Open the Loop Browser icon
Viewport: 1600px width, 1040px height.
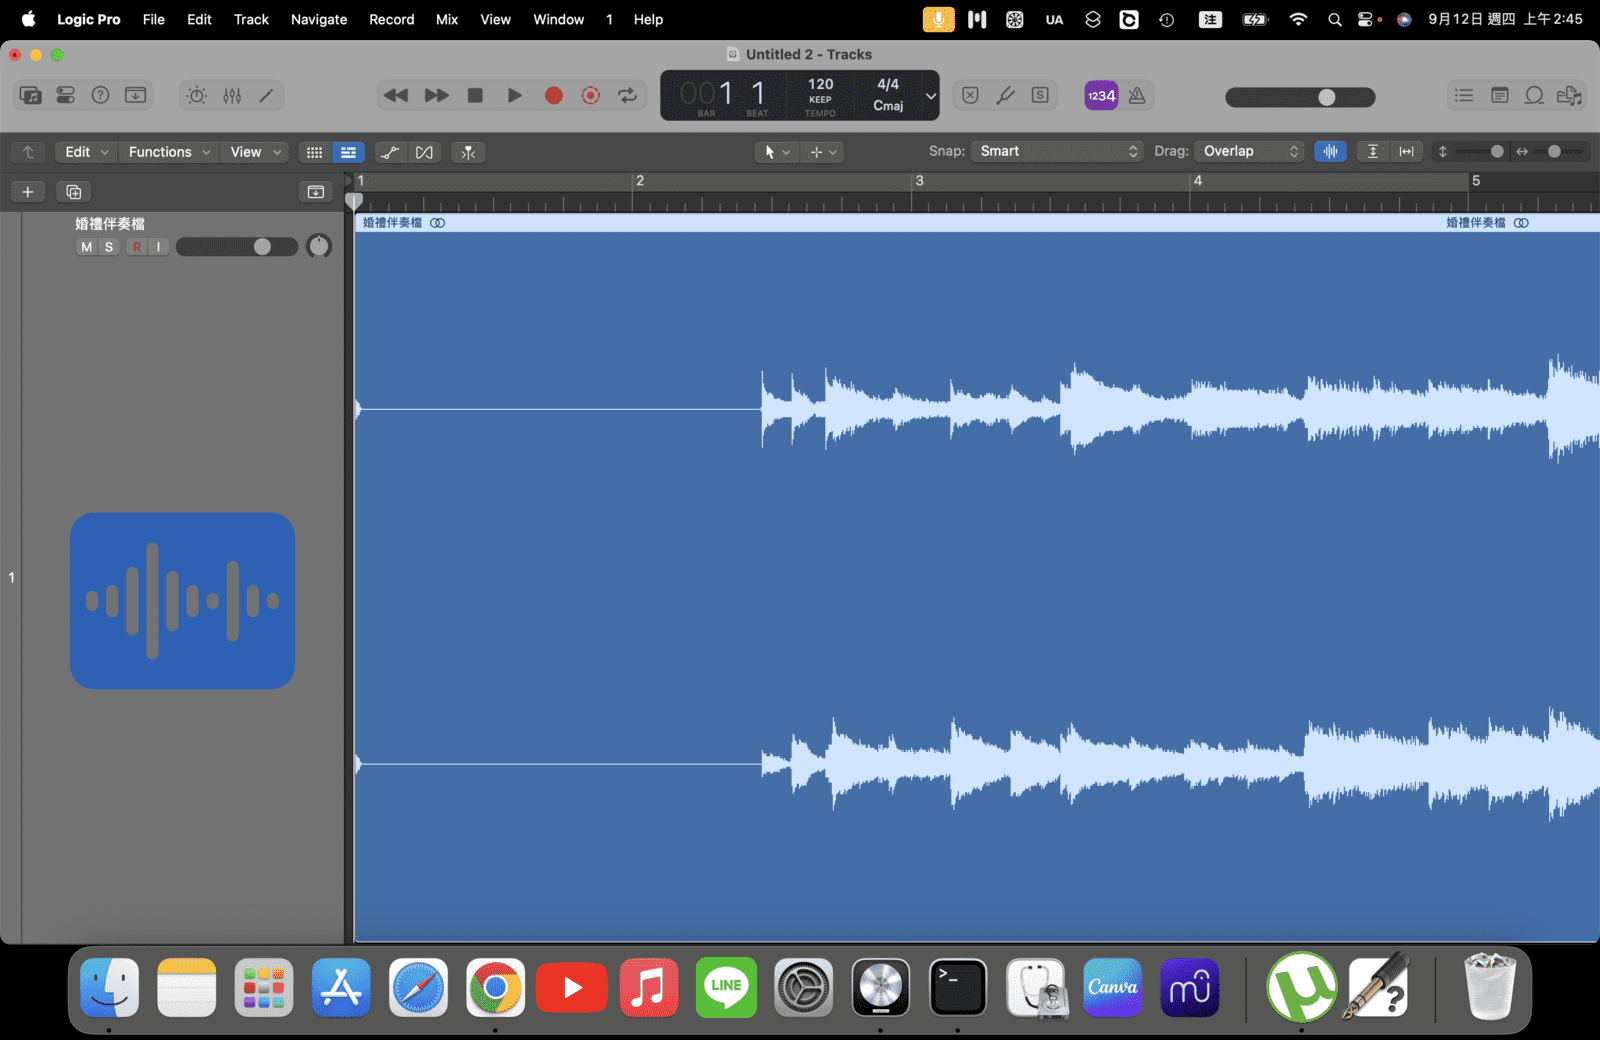(1534, 95)
